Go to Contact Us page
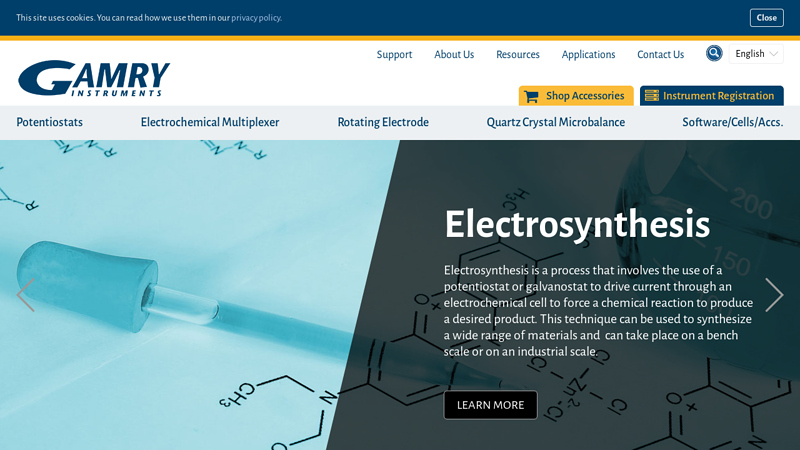This screenshot has height=450, width=800. (660, 54)
